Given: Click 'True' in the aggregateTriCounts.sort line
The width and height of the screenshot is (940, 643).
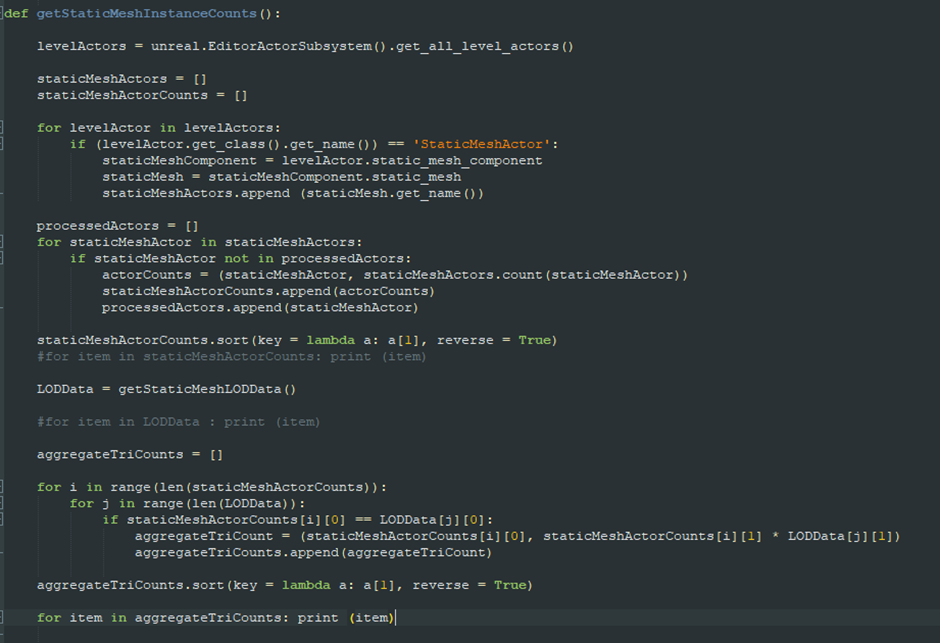Looking at the screenshot, I should point(510,585).
